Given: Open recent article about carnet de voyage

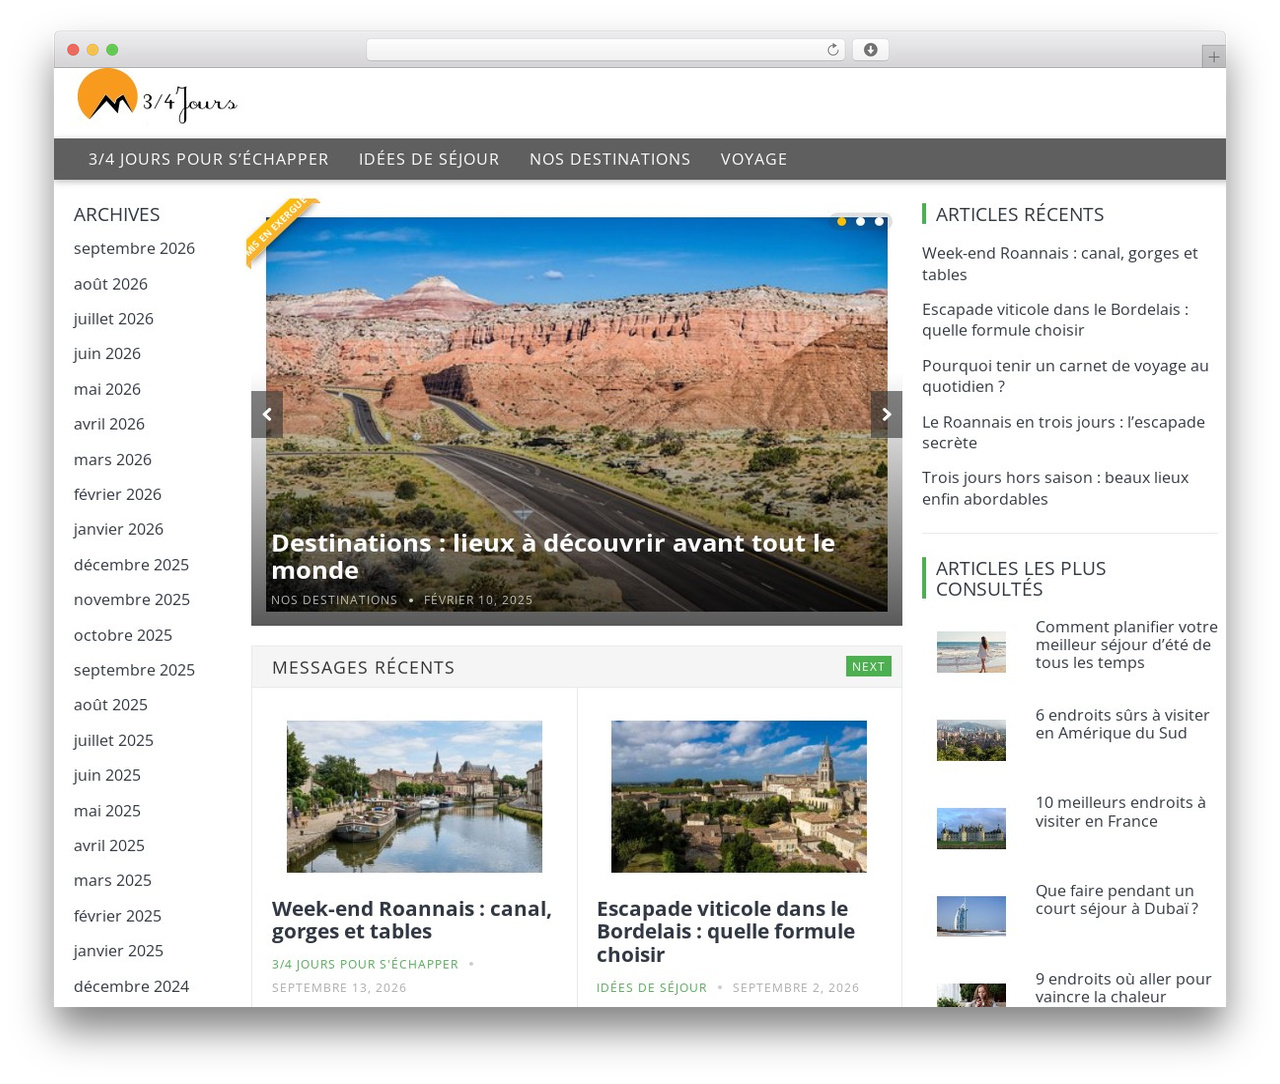Looking at the screenshot, I should point(1065,376).
